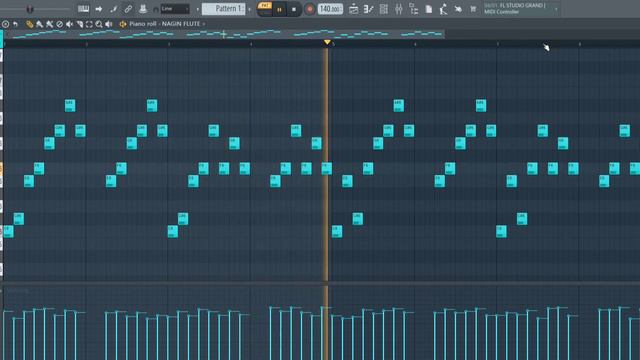Pause playback with the pause button

pyautogui.click(x=280, y=9)
